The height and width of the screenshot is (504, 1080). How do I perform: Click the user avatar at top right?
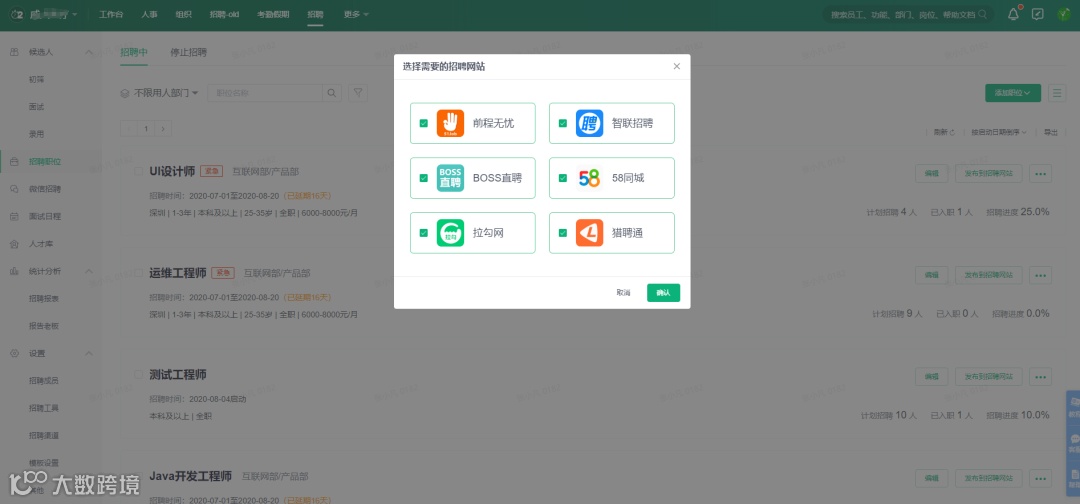point(1063,14)
